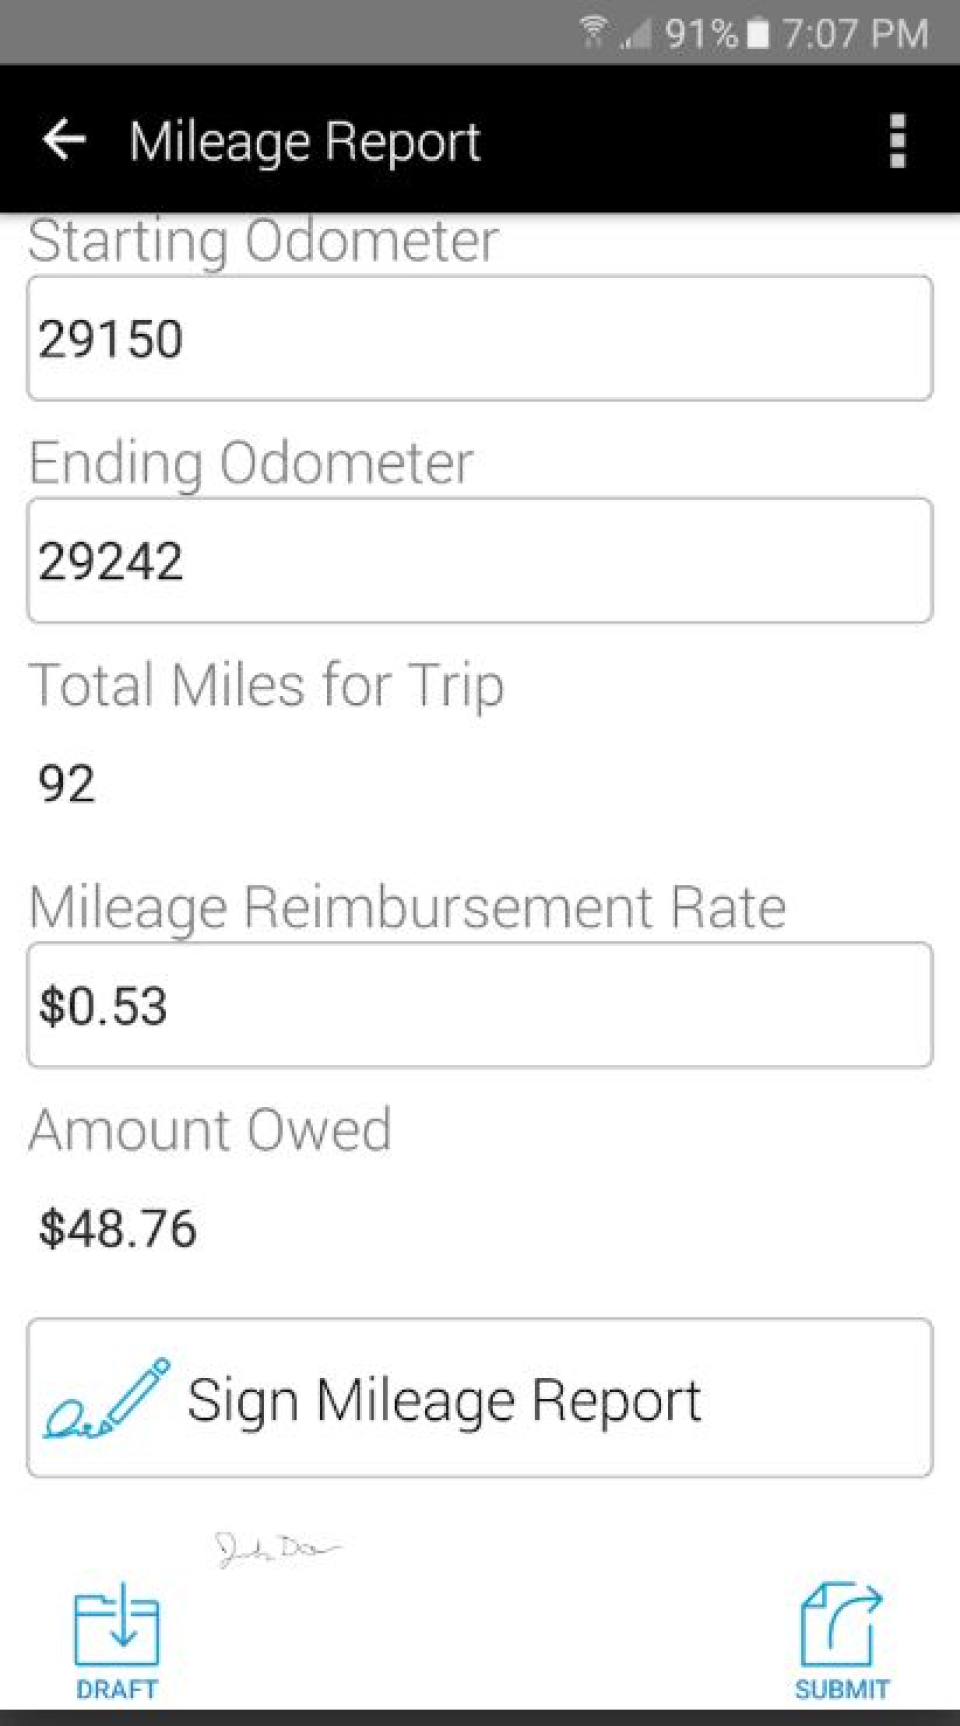Edit the Mileage Reimbursement Rate field
The width and height of the screenshot is (960, 1726).
480,1005
